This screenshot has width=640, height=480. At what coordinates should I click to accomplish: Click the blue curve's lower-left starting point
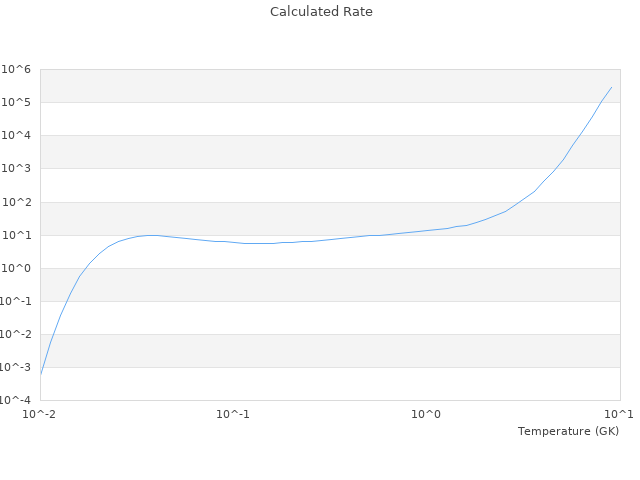point(41,374)
